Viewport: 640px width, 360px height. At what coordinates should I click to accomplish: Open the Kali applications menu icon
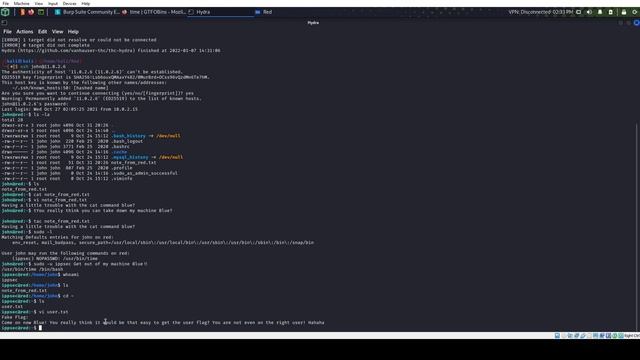pos(5,12)
